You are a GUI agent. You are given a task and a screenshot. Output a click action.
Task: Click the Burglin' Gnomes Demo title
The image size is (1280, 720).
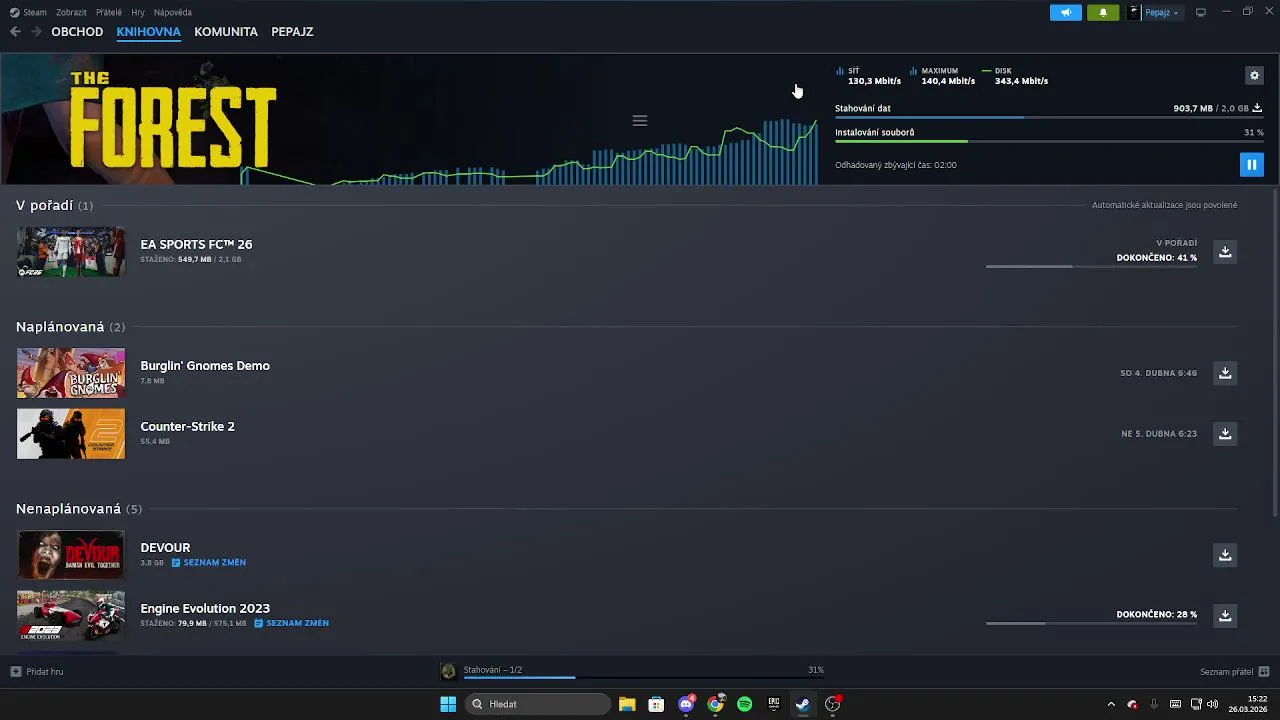(205, 365)
